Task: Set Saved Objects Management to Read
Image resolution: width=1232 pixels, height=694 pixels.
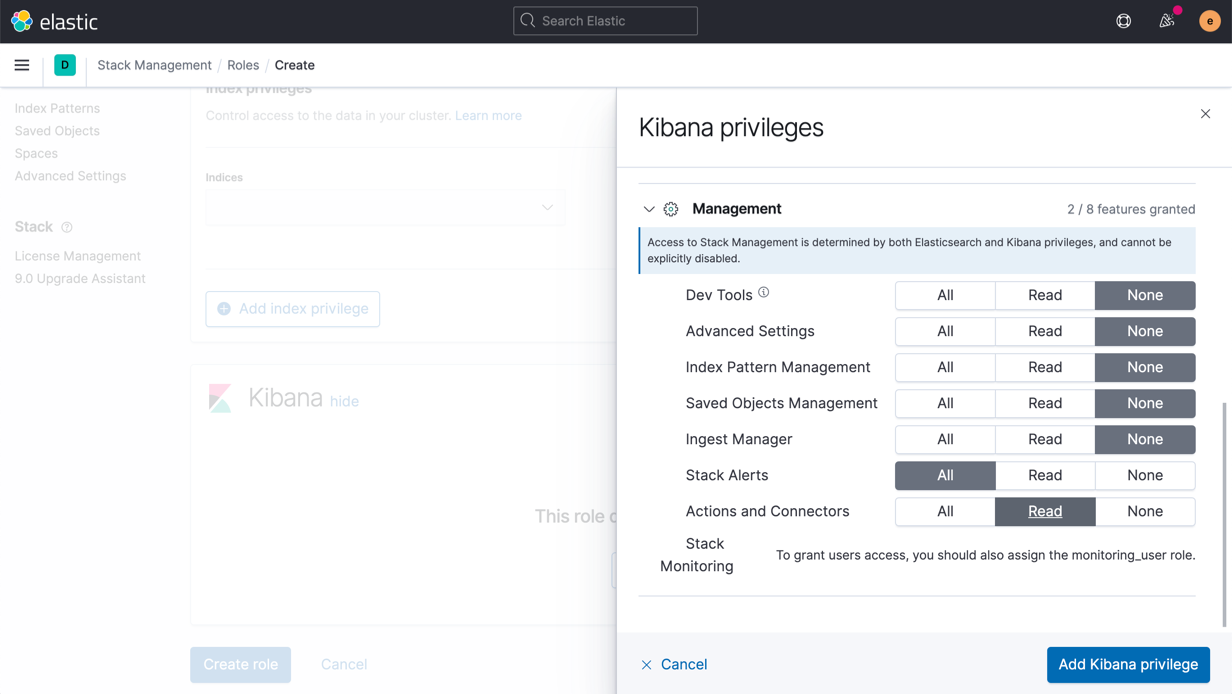Action: 1045,403
